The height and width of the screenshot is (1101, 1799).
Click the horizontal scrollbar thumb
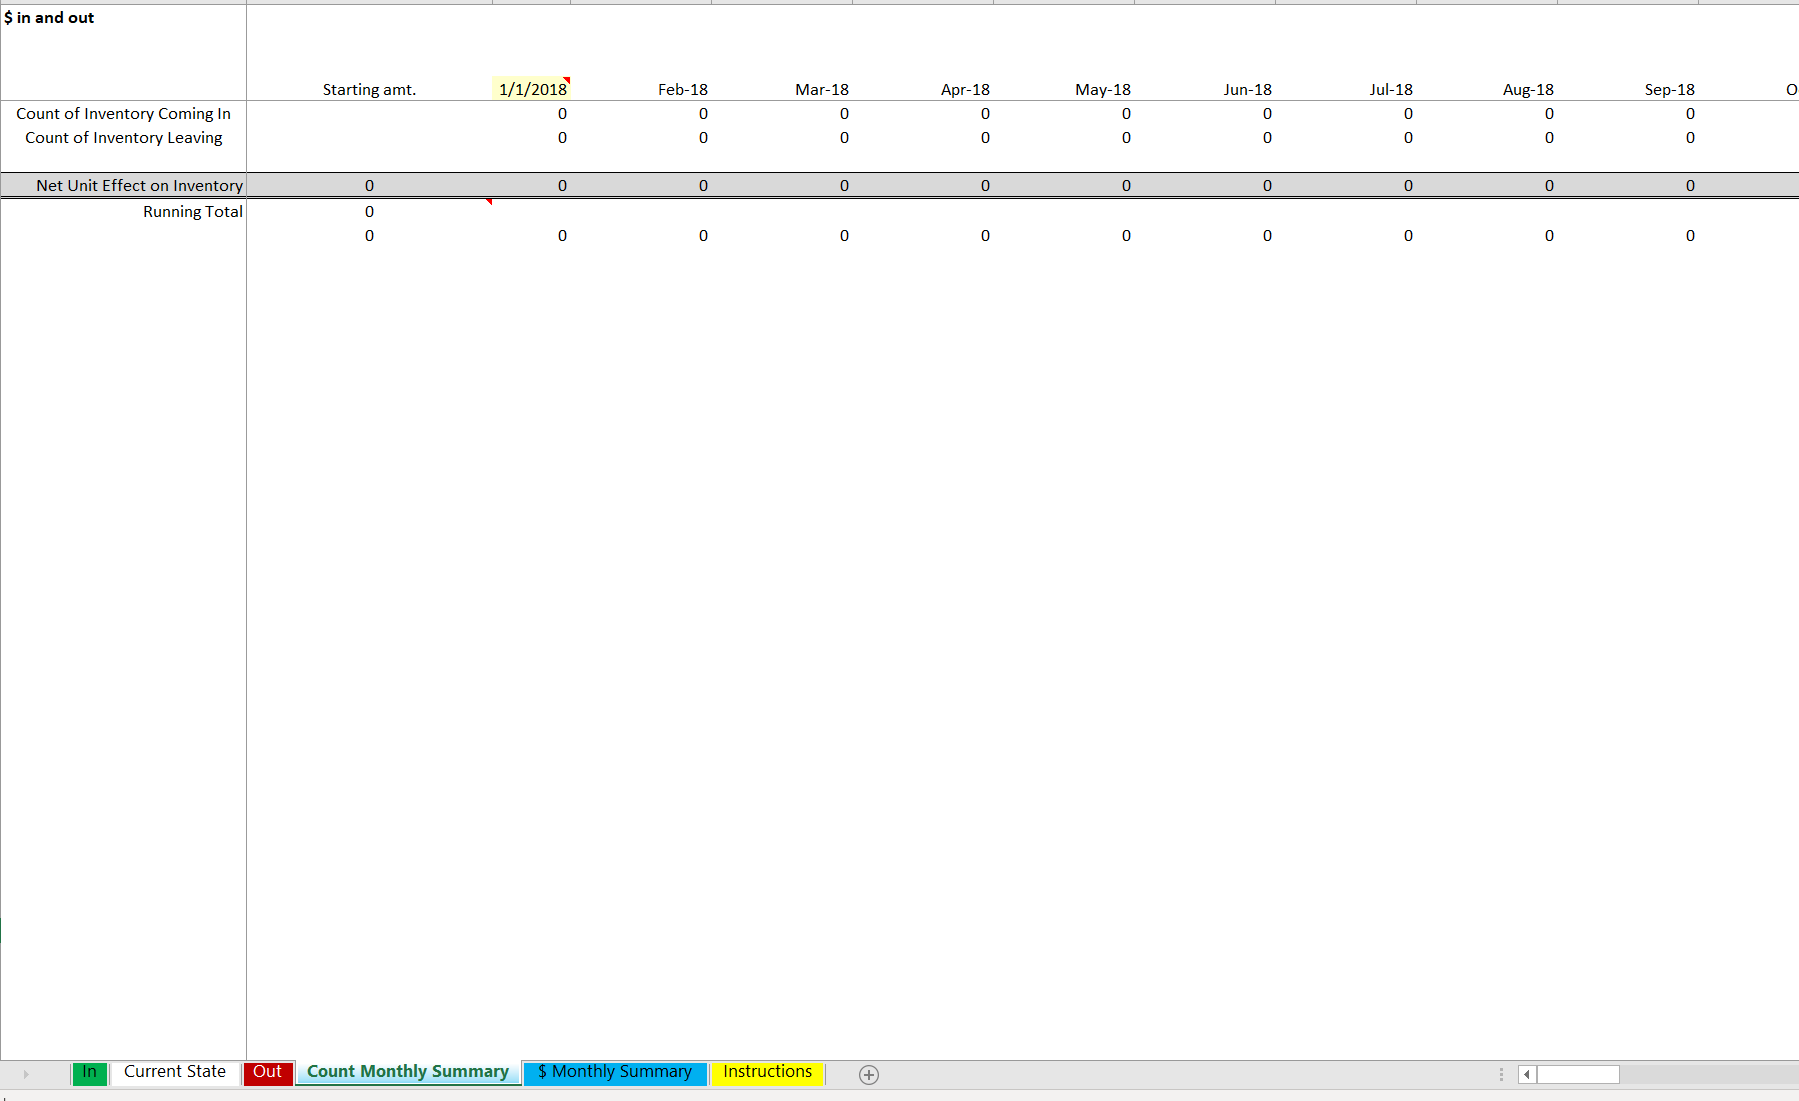tap(1578, 1074)
